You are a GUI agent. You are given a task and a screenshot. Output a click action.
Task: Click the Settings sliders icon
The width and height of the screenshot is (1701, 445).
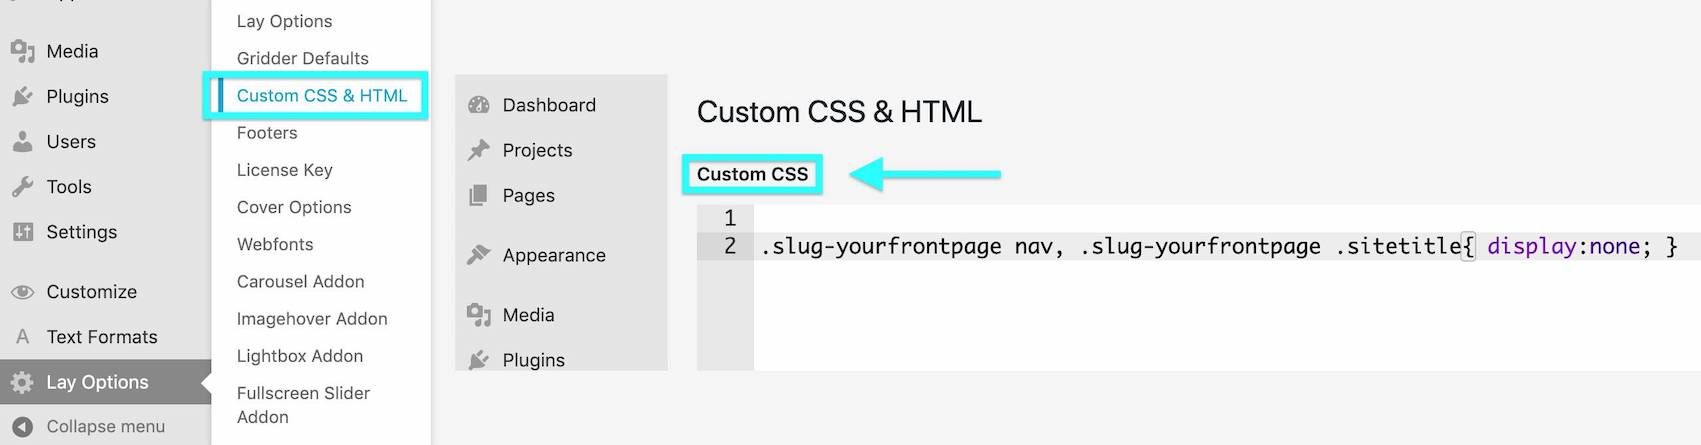tap(22, 232)
